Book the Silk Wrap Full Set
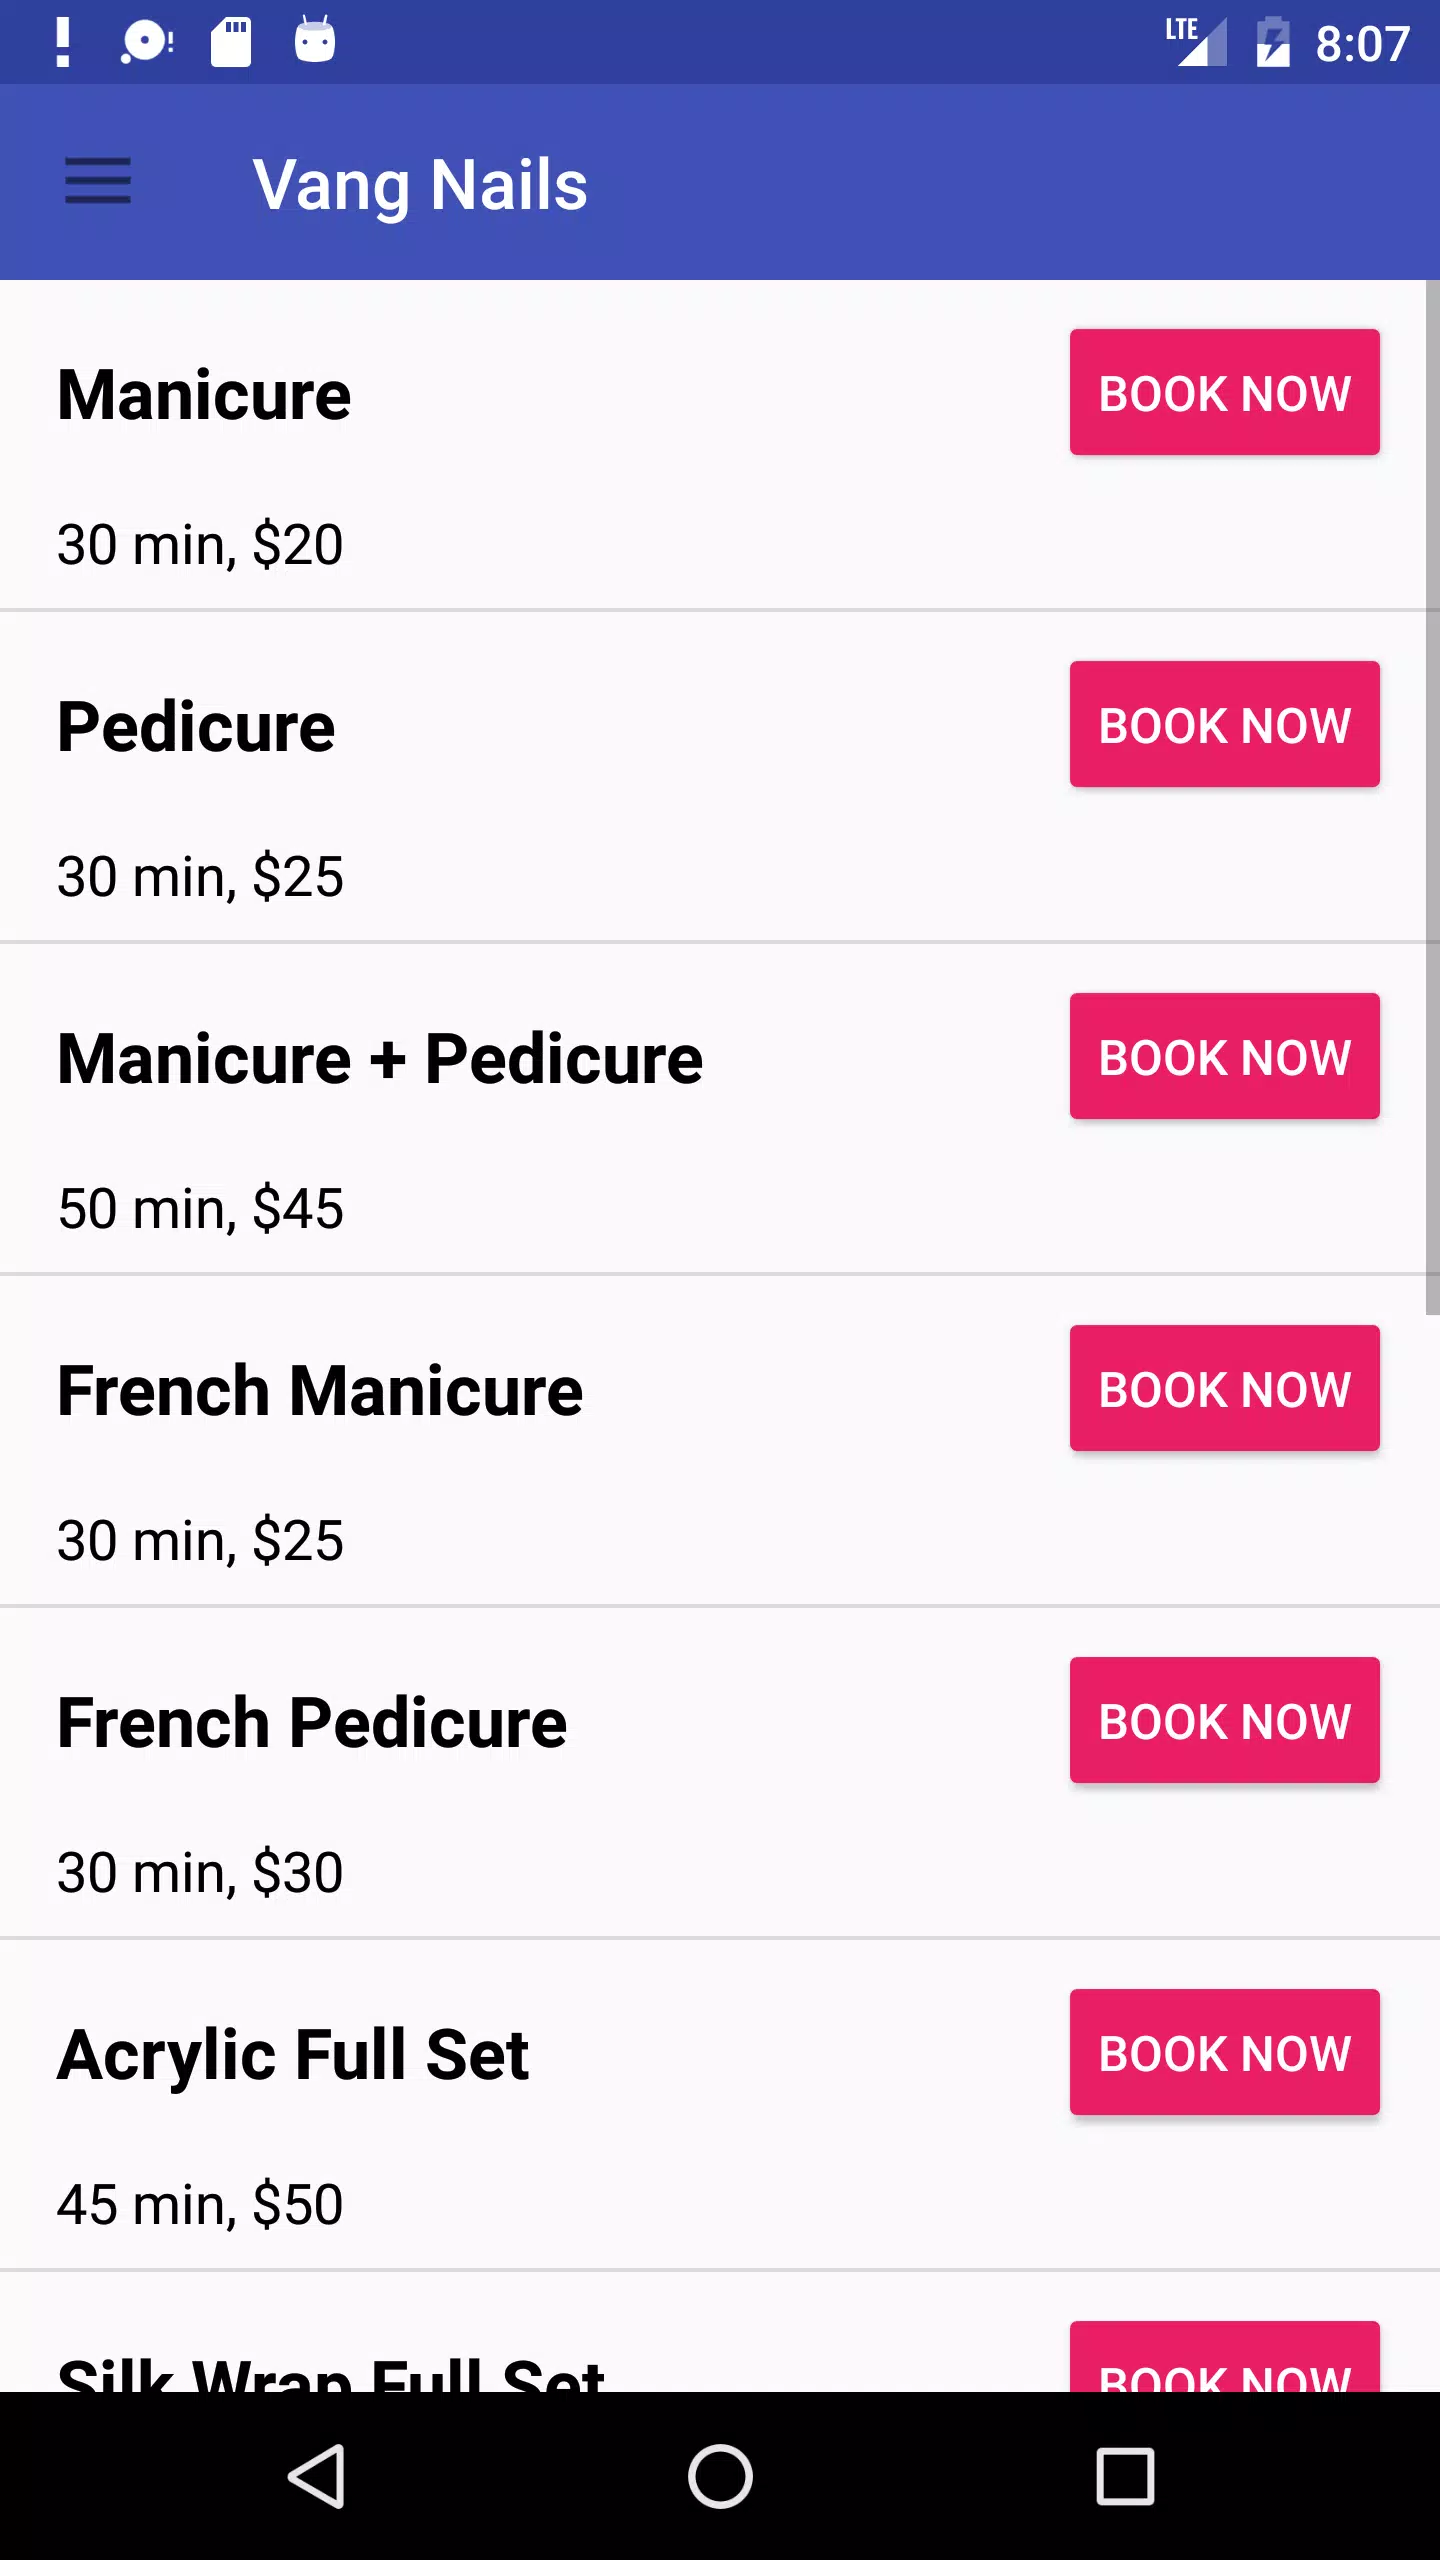The height and width of the screenshot is (2560, 1440). click(1224, 2362)
